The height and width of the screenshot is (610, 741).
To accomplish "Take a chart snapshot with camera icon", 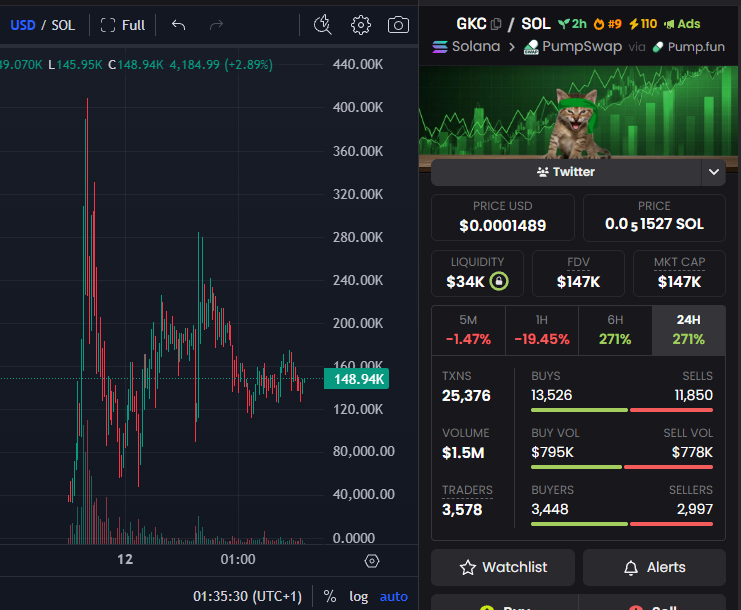I will pos(398,25).
